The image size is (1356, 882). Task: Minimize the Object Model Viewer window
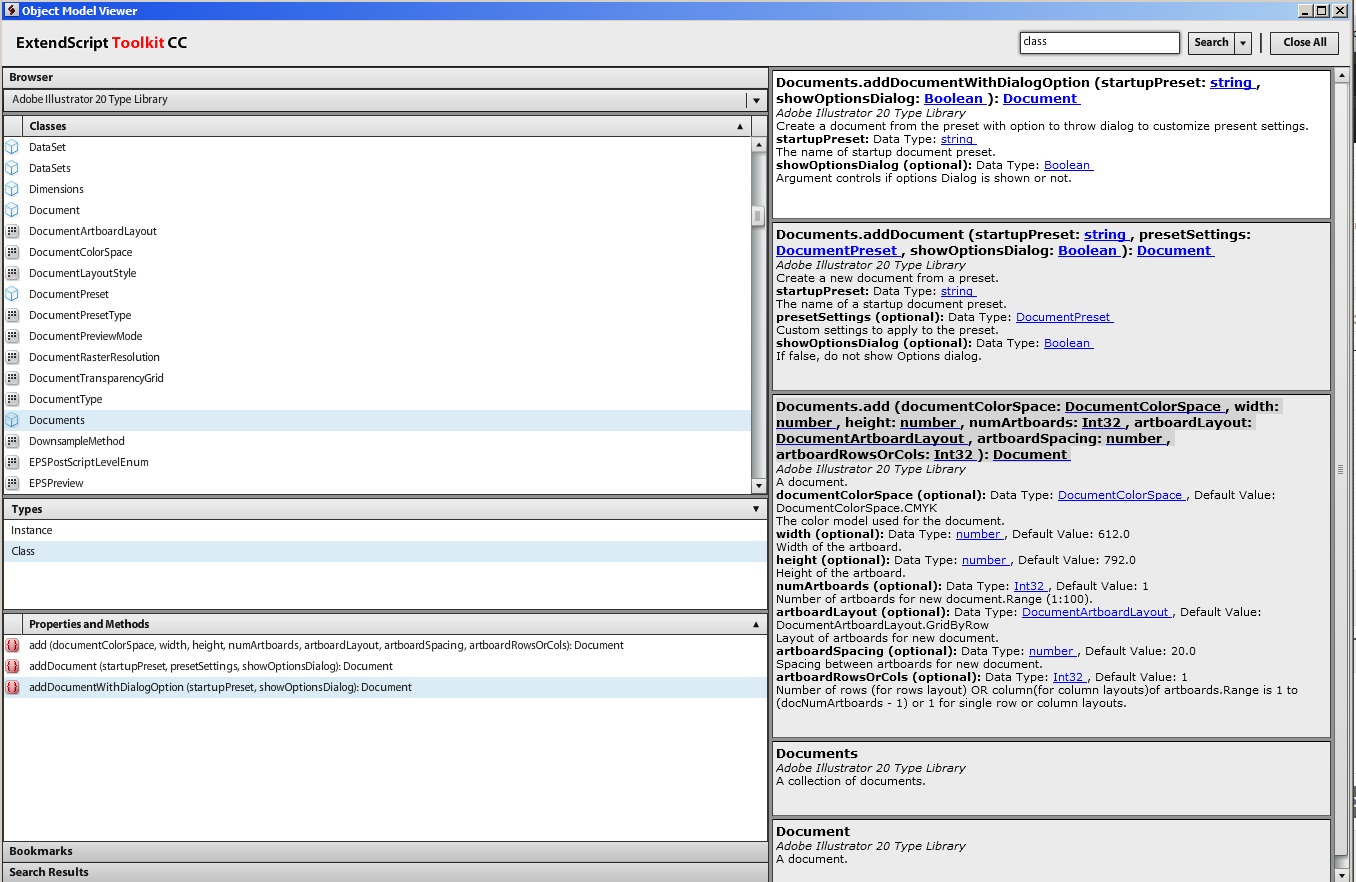point(1305,11)
